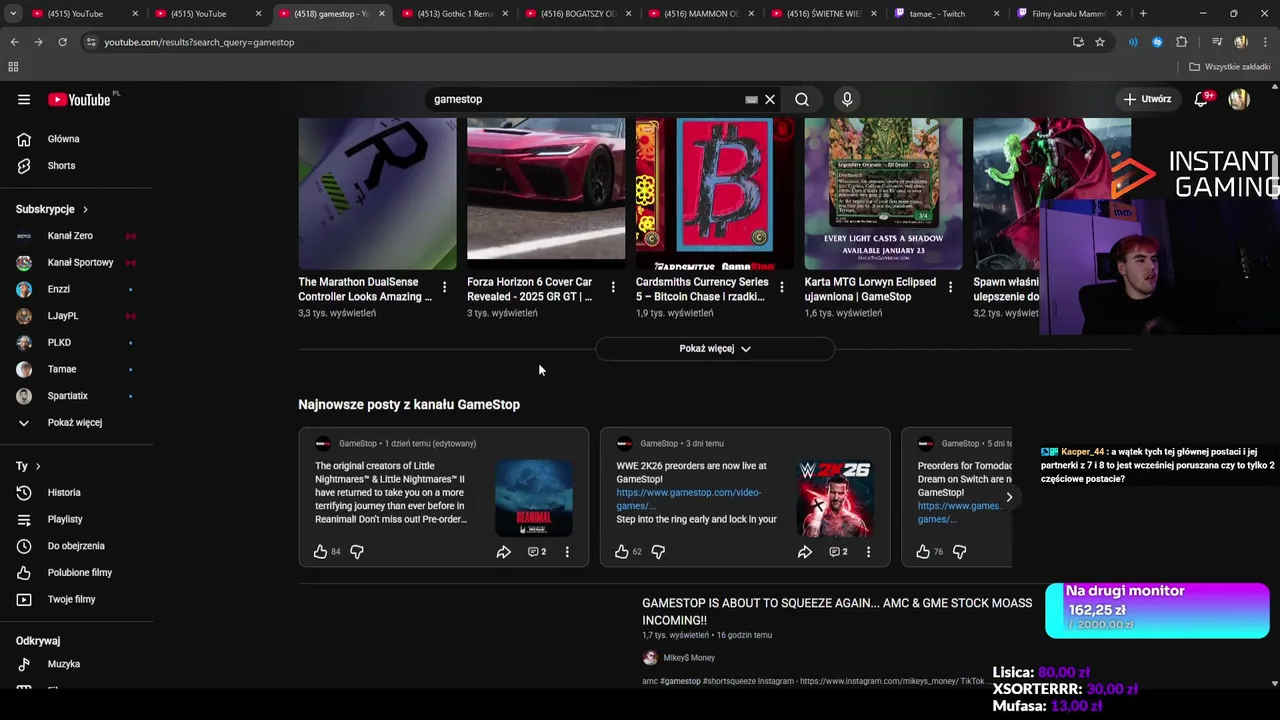The image size is (1280, 720).
Task: Expand the Ty section header
Action: tap(28, 466)
